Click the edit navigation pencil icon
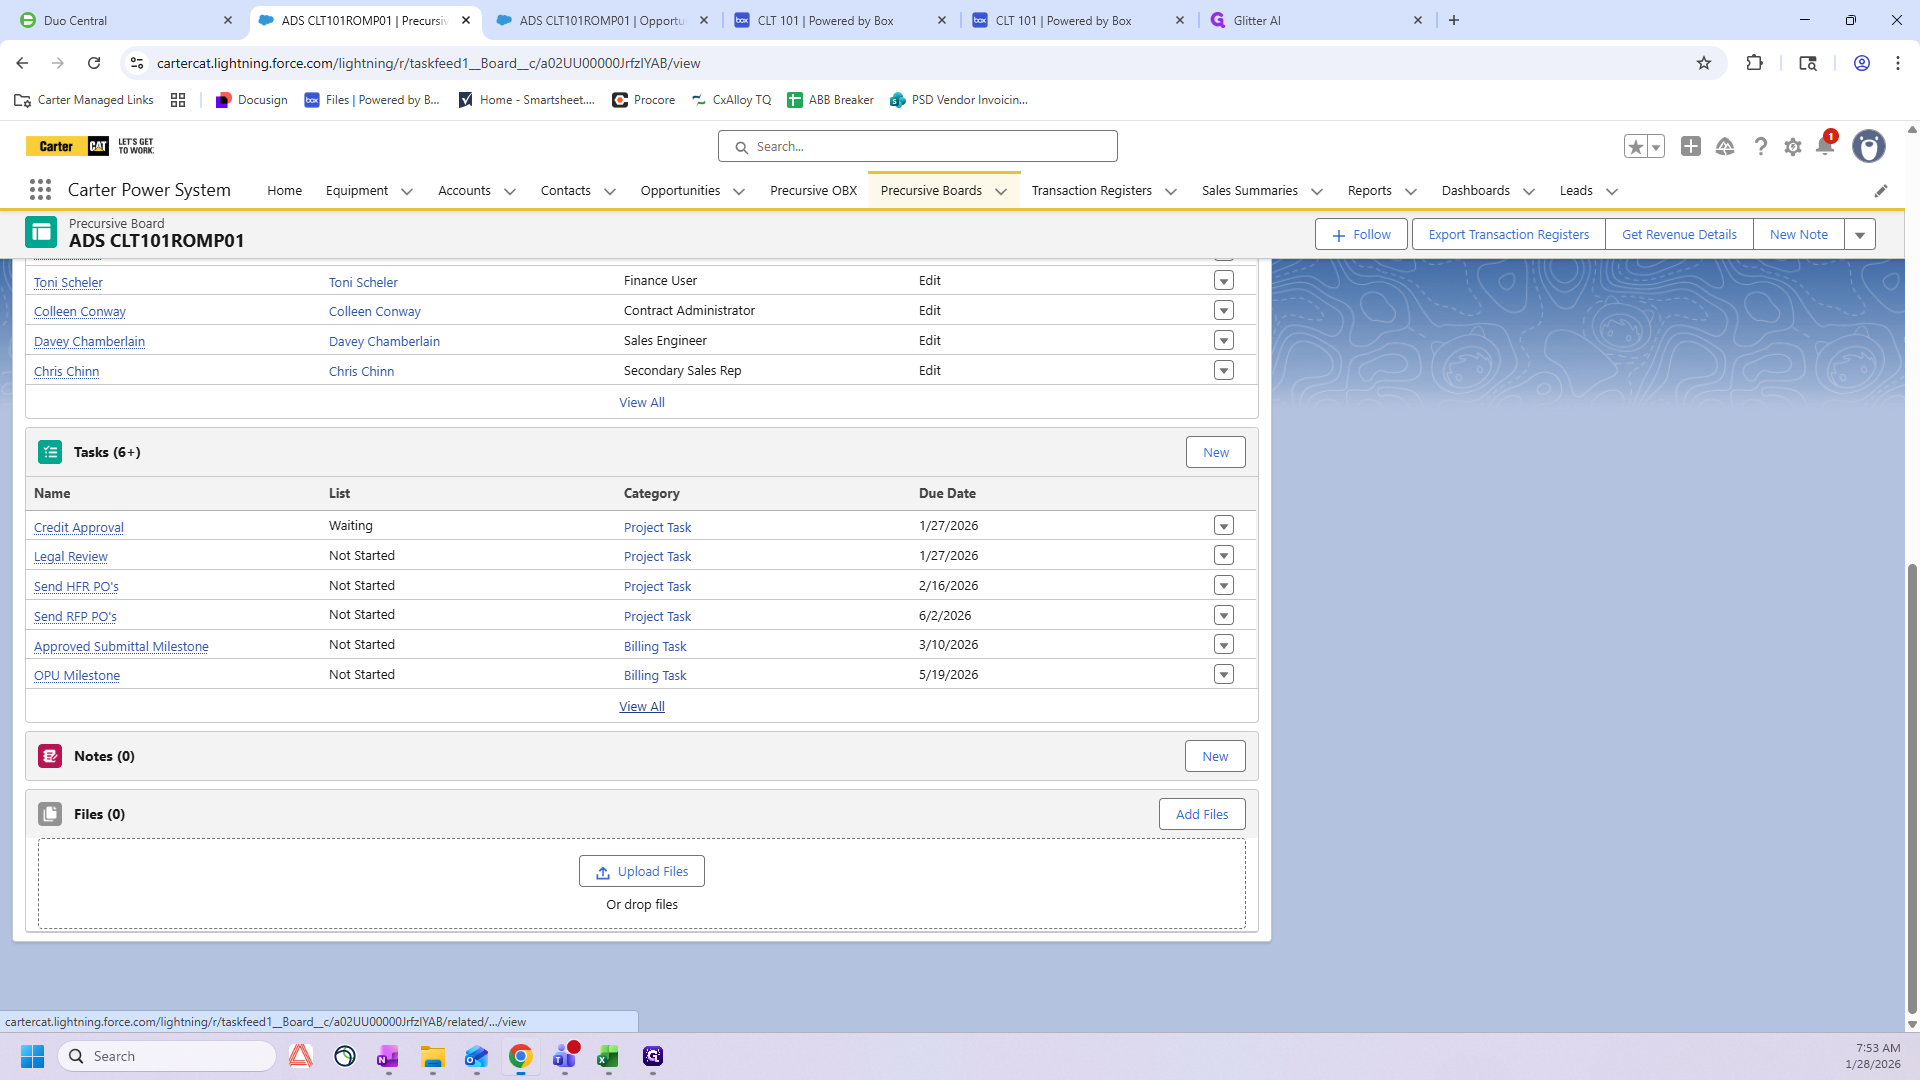The image size is (1920, 1080). point(1880,191)
